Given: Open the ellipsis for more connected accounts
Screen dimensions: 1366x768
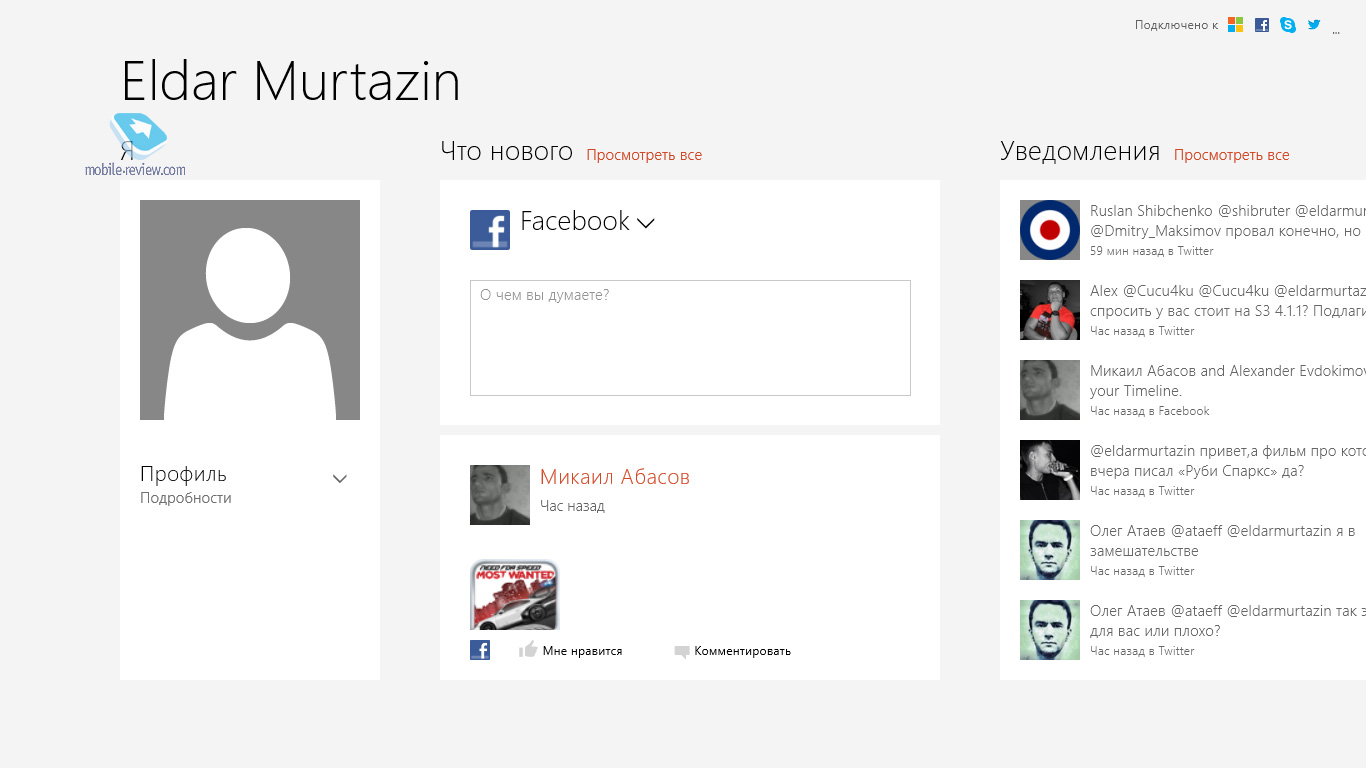Looking at the screenshot, I should point(1336,31).
